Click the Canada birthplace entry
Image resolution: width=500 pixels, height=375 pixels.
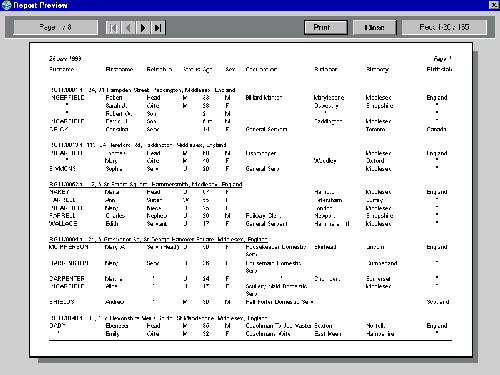(x=436, y=129)
